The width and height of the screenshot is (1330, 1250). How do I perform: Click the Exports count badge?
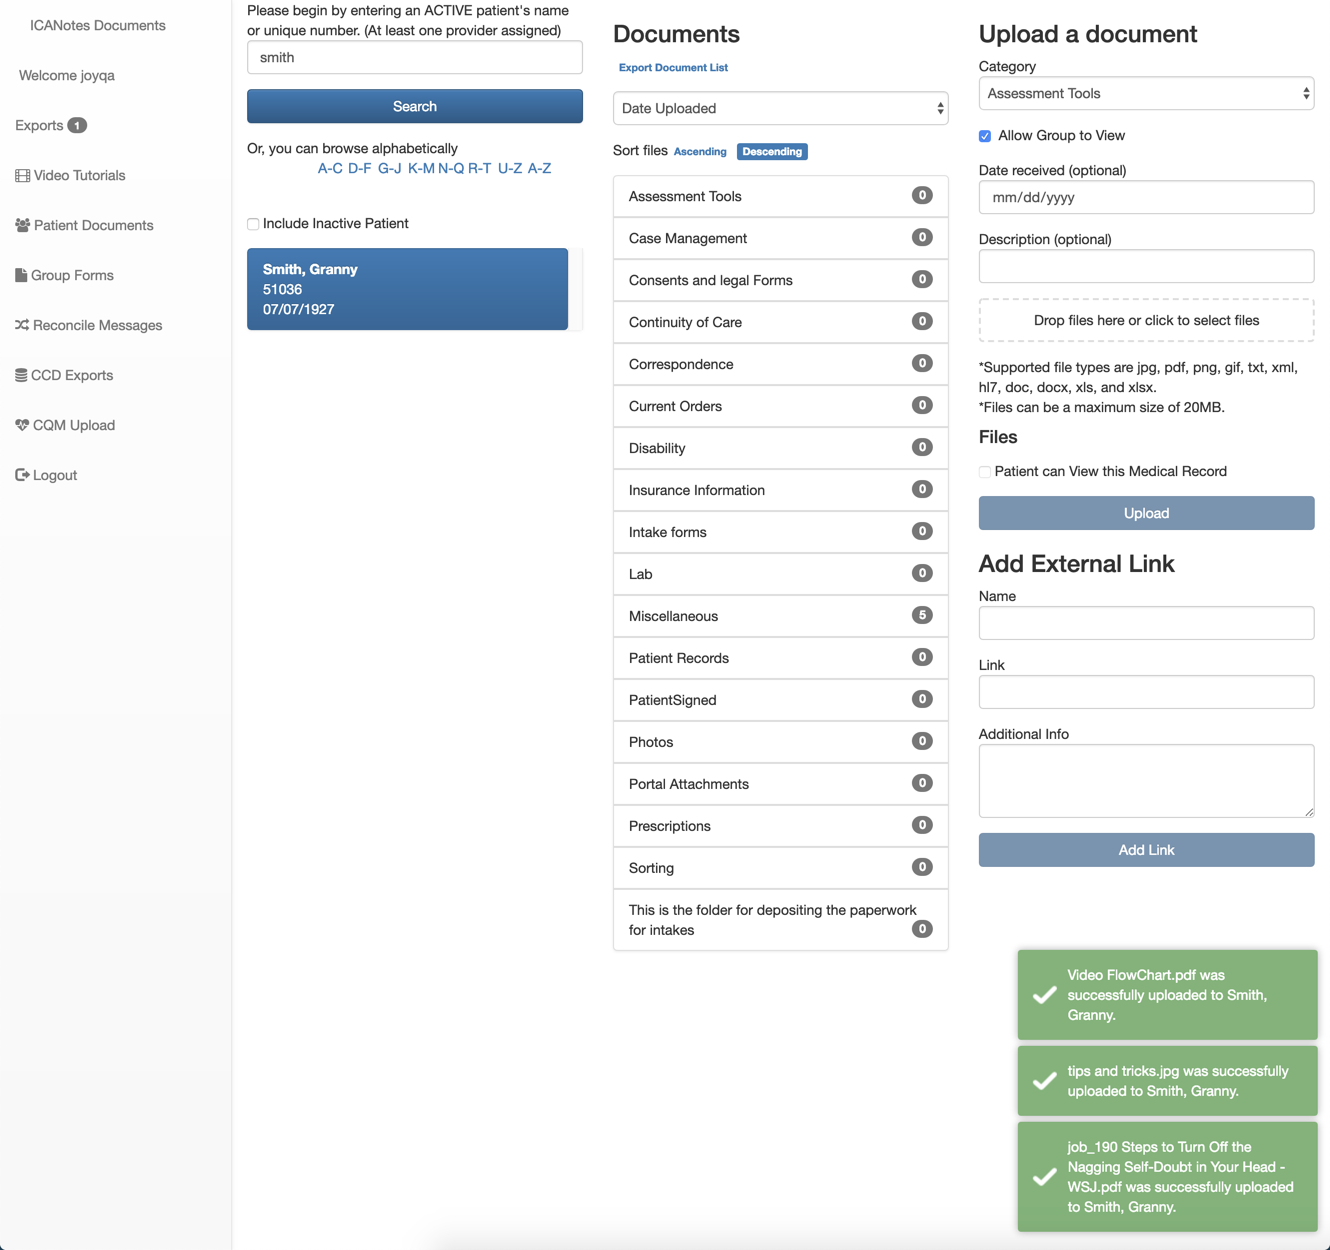point(77,125)
